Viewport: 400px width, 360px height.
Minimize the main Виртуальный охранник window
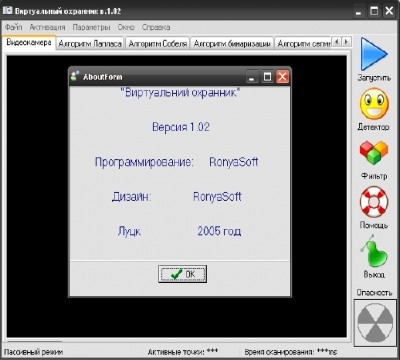(359, 11)
